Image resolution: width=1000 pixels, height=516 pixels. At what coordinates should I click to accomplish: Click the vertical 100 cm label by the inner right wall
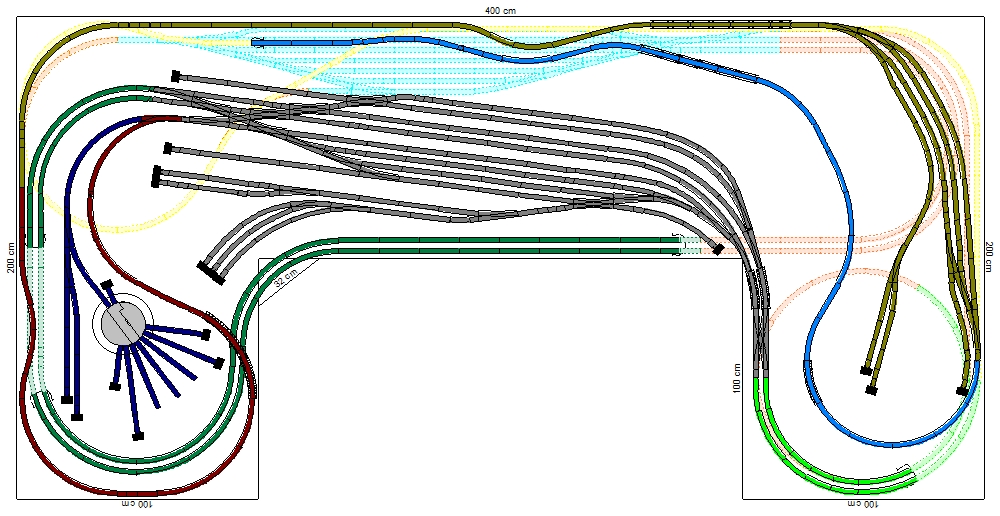click(x=737, y=378)
